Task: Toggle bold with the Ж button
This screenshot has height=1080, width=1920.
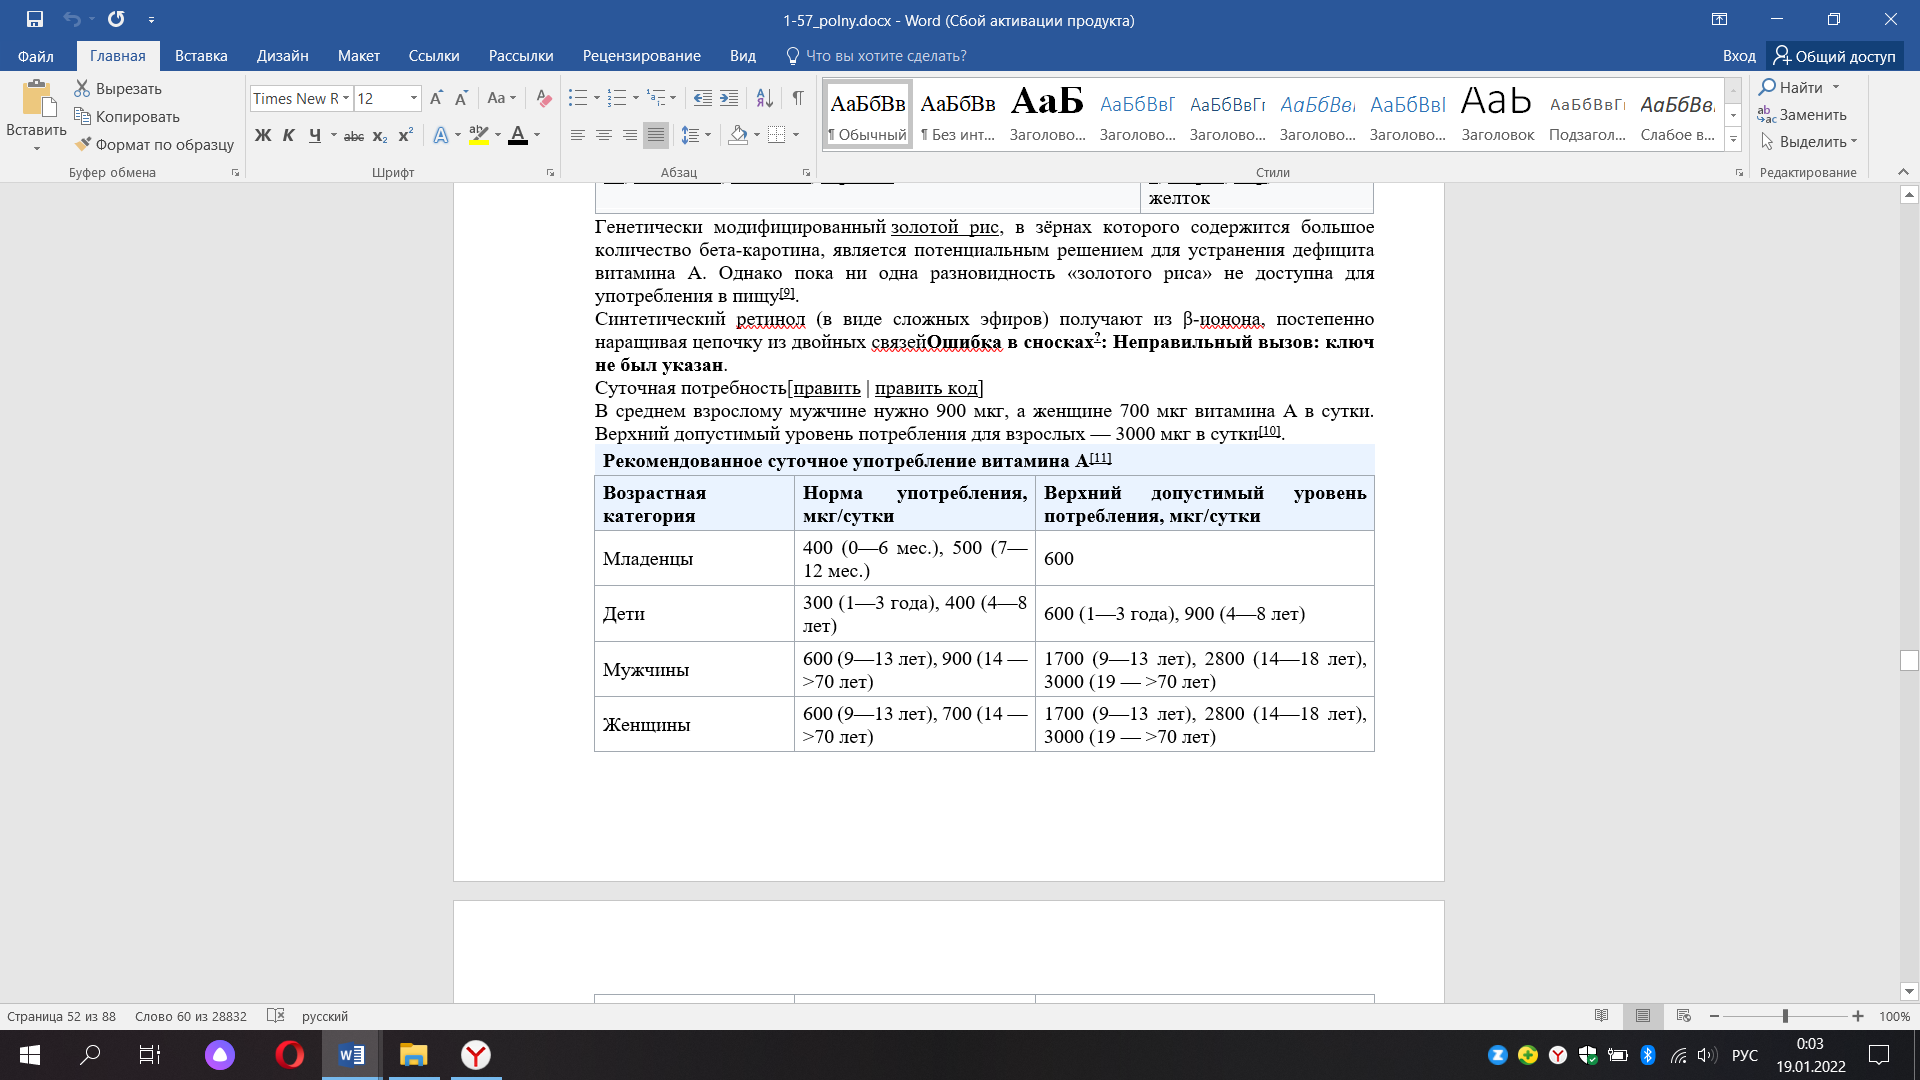Action: pos(263,135)
